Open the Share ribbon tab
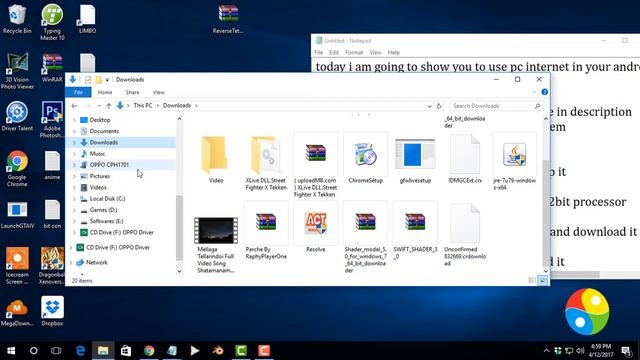Screen dimensions: 640x360 [132, 93]
